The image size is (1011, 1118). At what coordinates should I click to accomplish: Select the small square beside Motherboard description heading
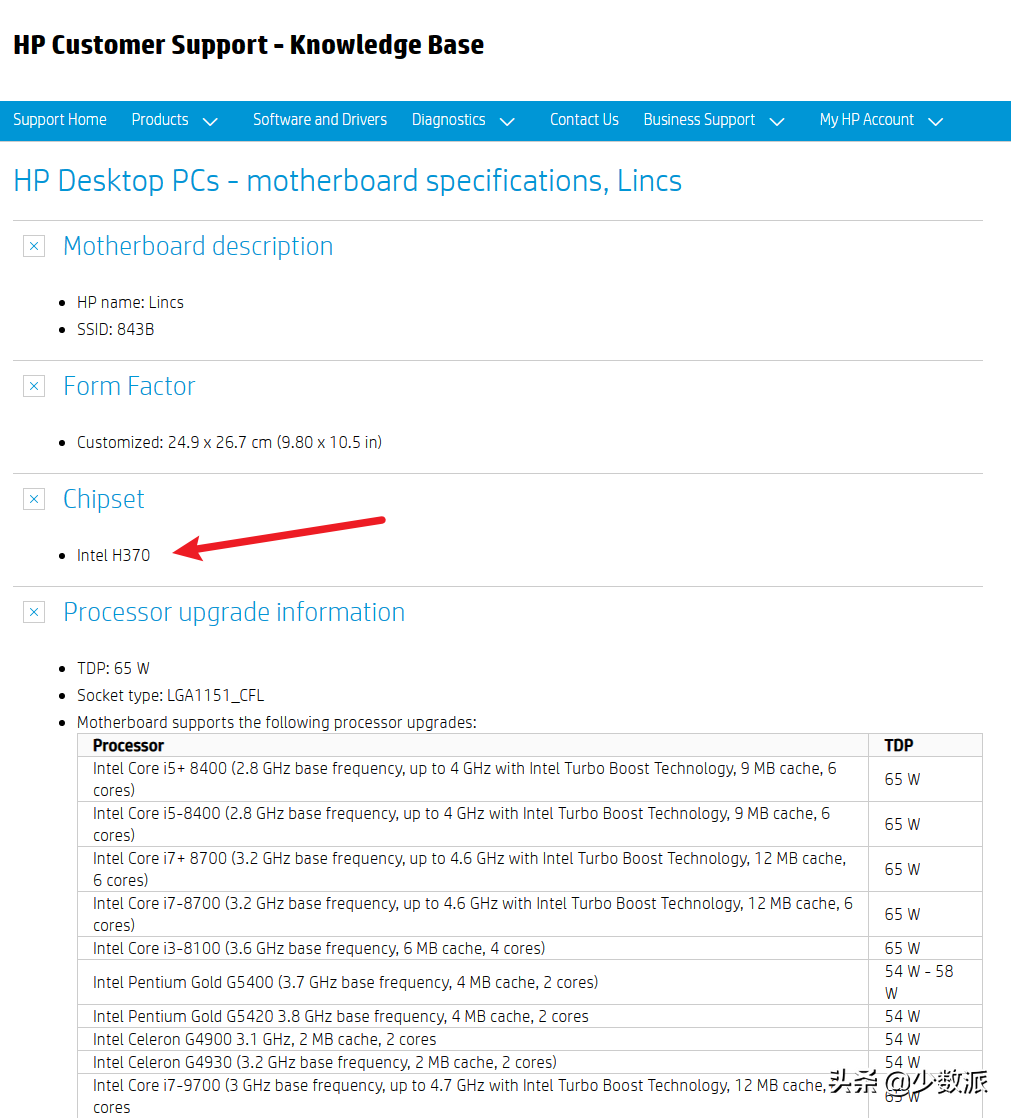(x=33, y=245)
